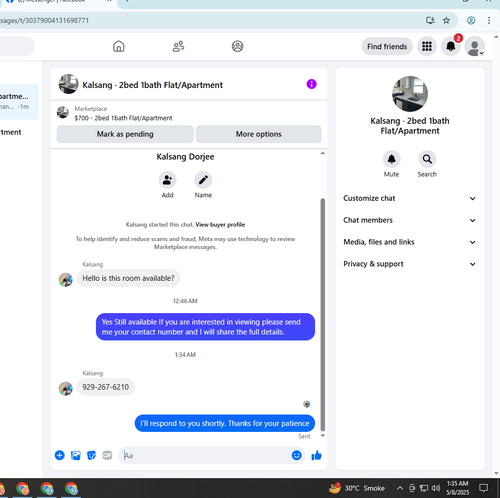Viewport: 500px width, 498px height.
Task: Click the listing thumbnail in right panel
Action: [410, 94]
